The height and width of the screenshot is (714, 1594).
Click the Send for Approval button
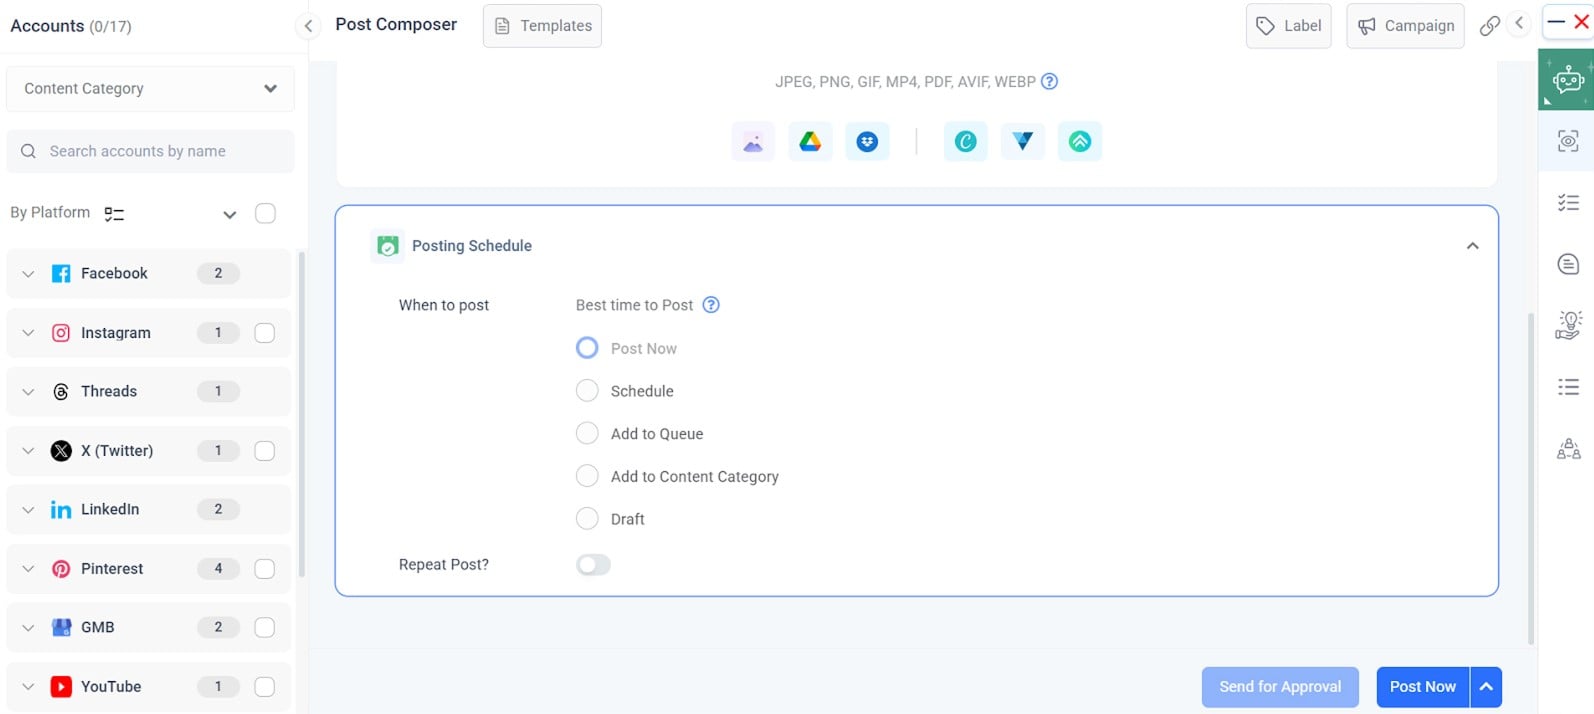pos(1280,687)
